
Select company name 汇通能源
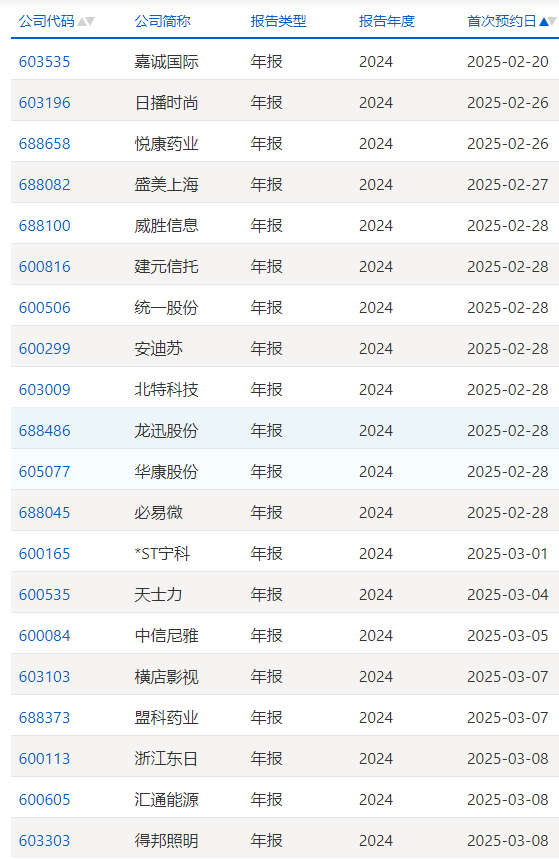[167, 800]
